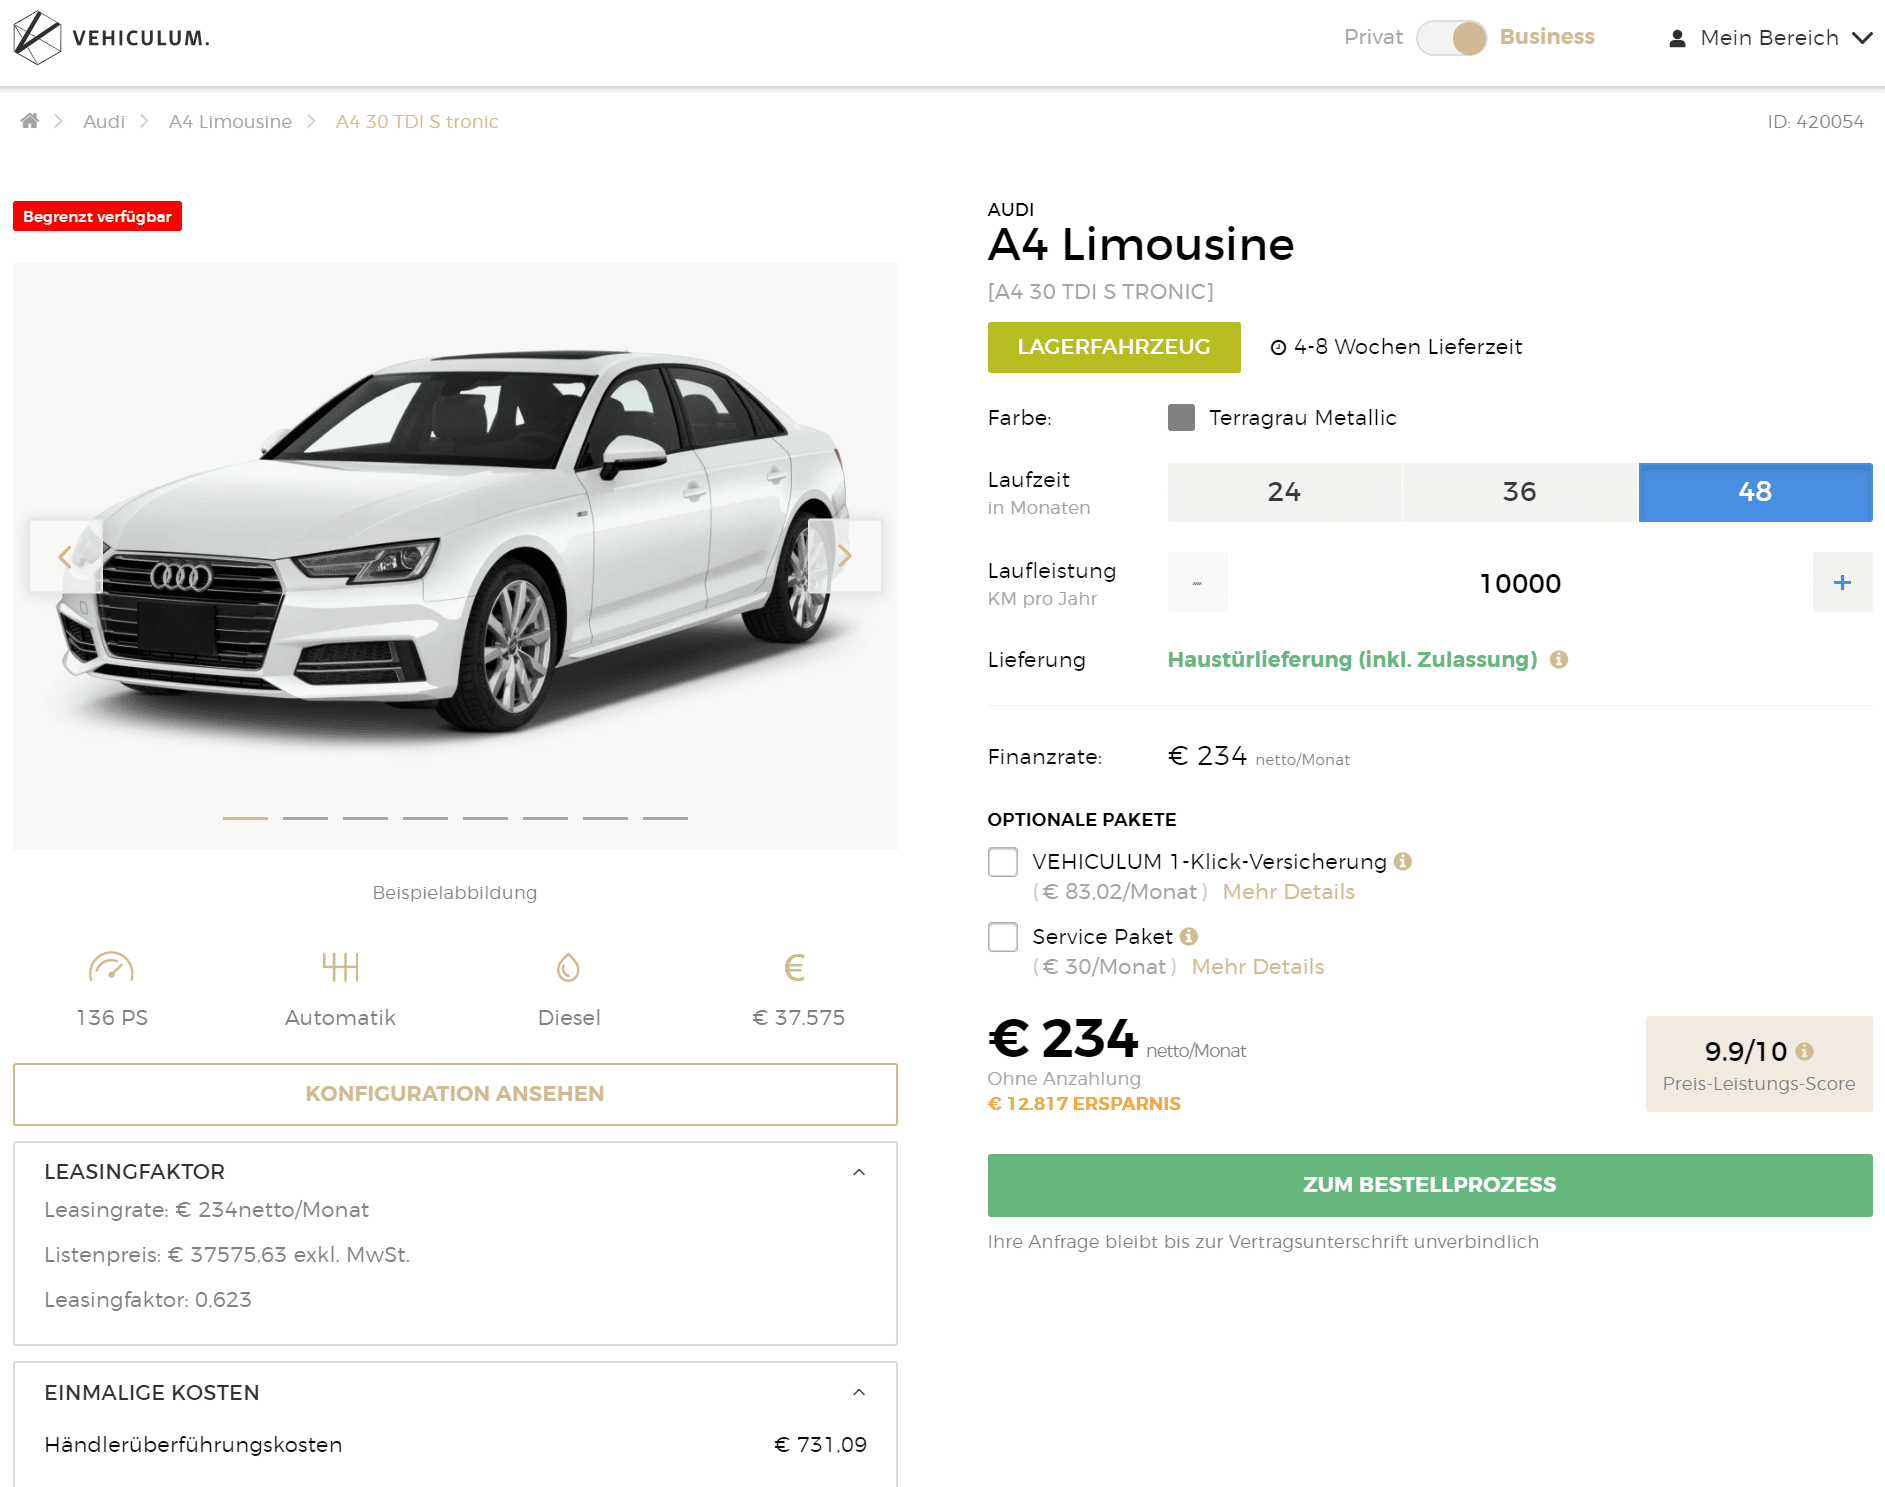
Task: Increase Laufleistung with plus button
Action: tap(1843, 582)
